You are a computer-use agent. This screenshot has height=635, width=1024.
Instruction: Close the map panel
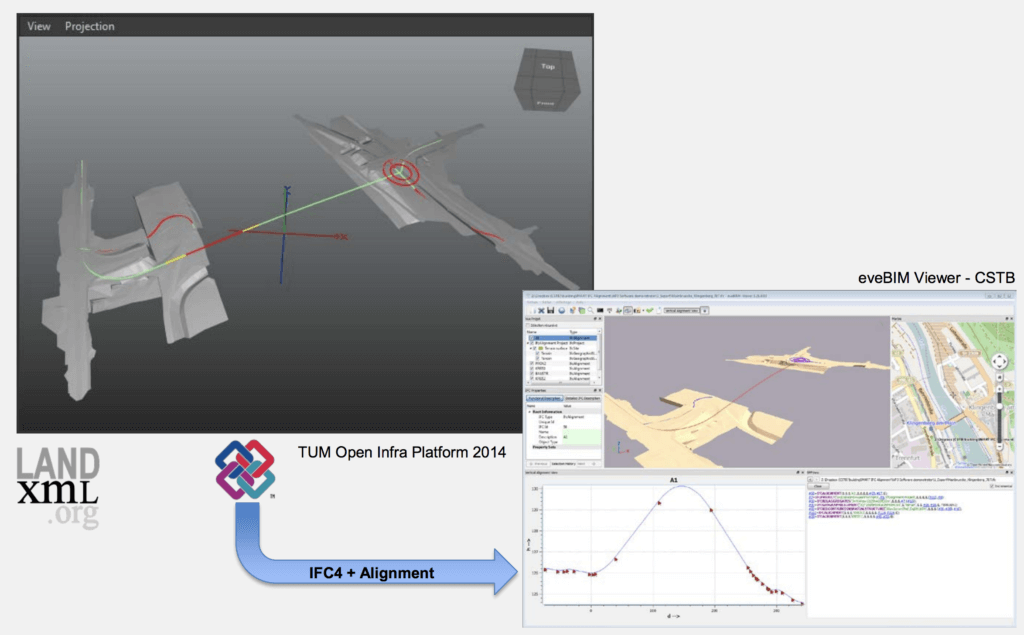[1012, 319]
